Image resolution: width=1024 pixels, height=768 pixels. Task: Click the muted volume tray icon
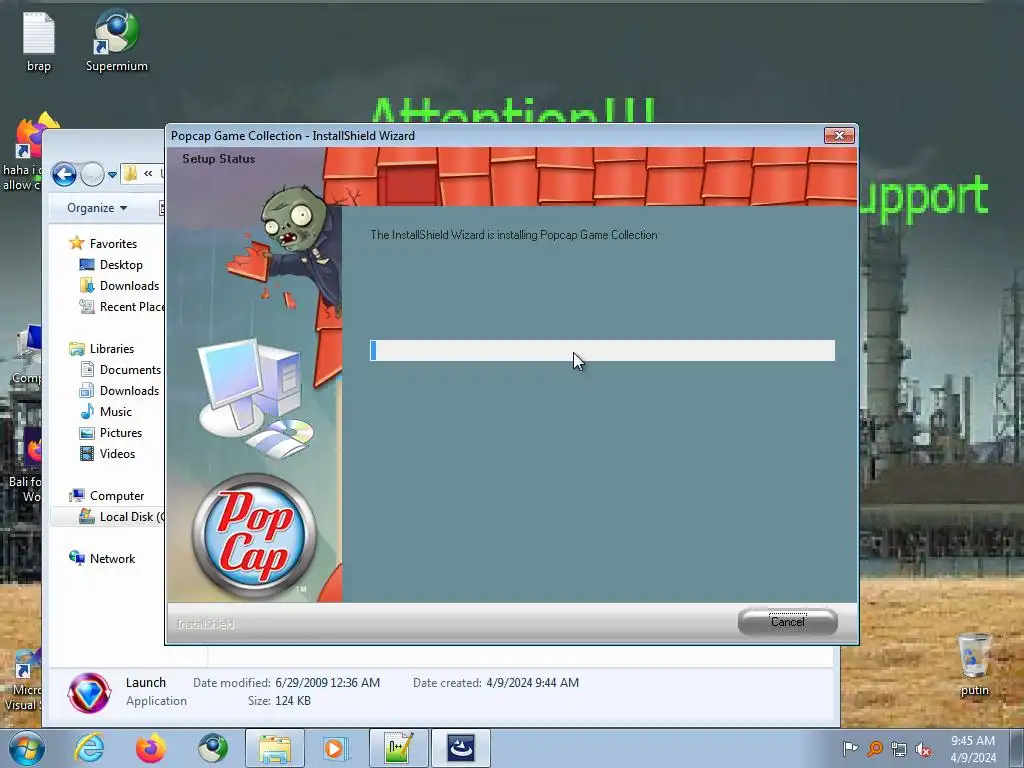(x=923, y=749)
